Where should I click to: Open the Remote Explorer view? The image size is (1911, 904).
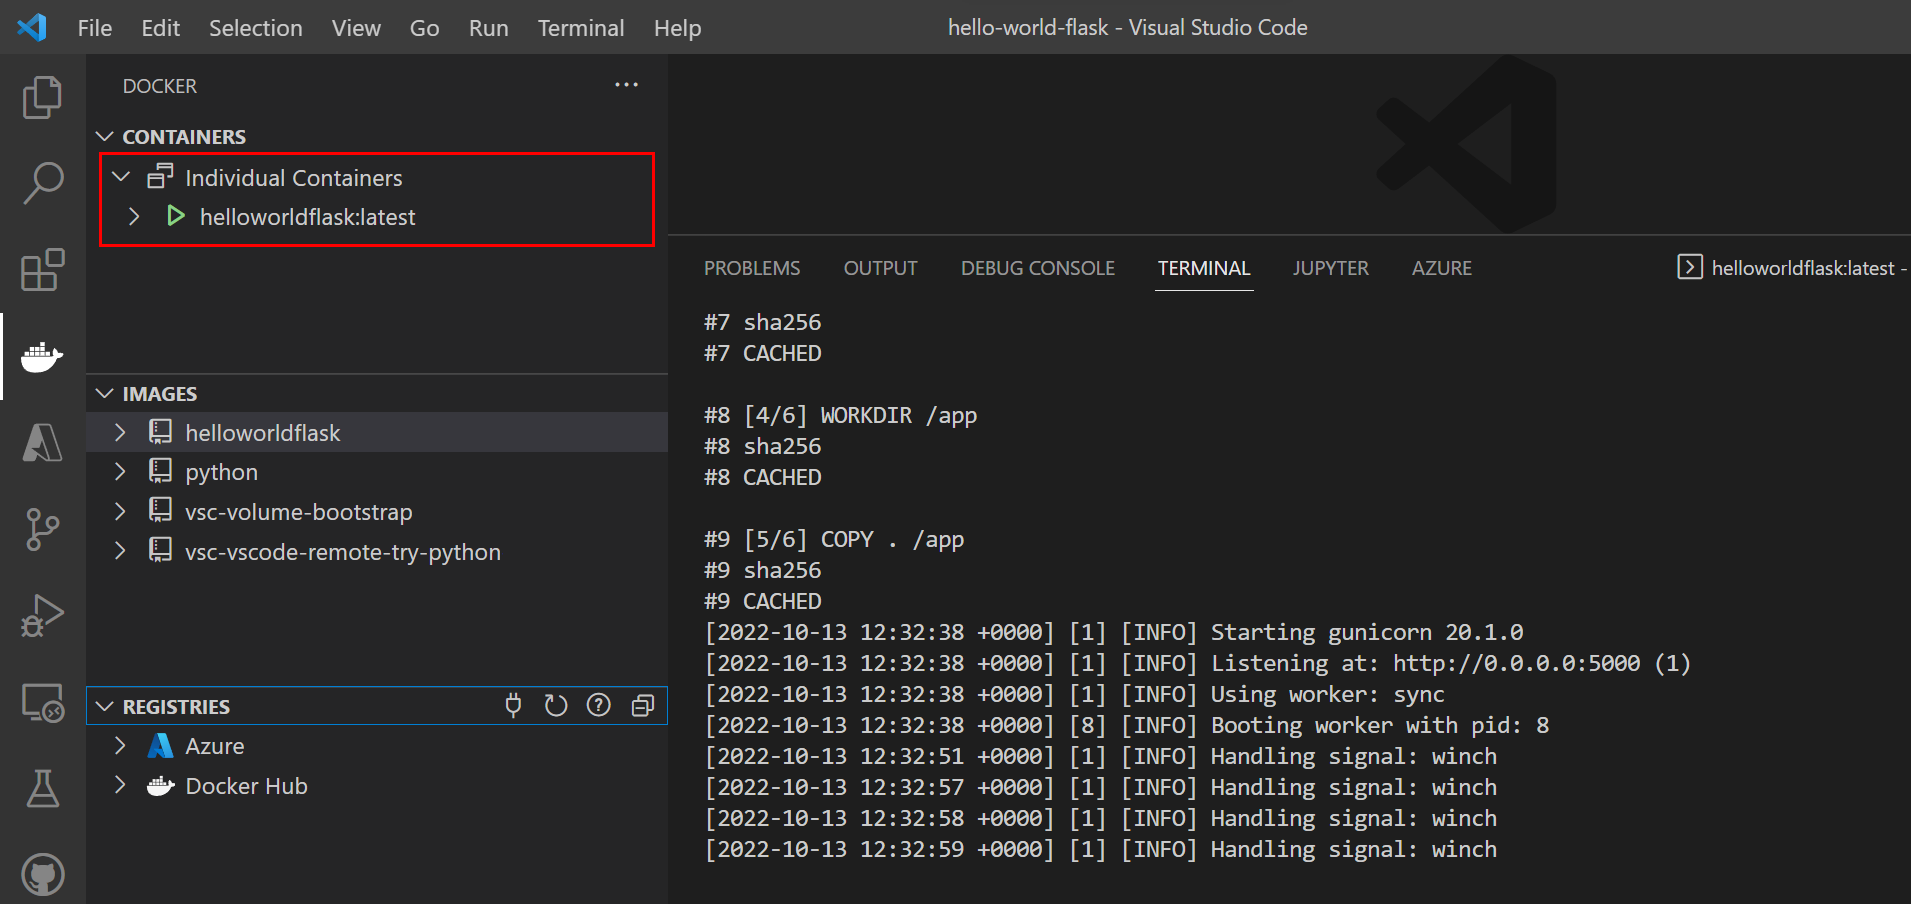42,703
